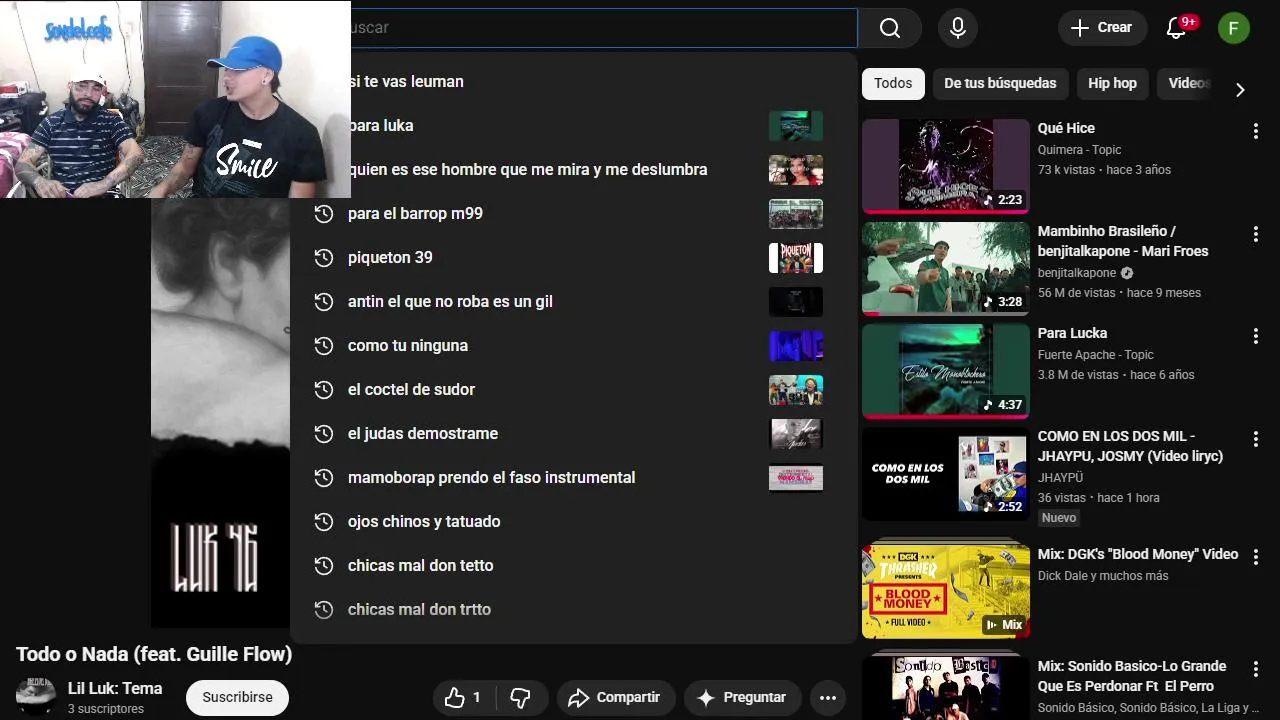Open the Qué Hice video thumbnail
This screenshot has height=720, width=1280.
click(946, 166)
